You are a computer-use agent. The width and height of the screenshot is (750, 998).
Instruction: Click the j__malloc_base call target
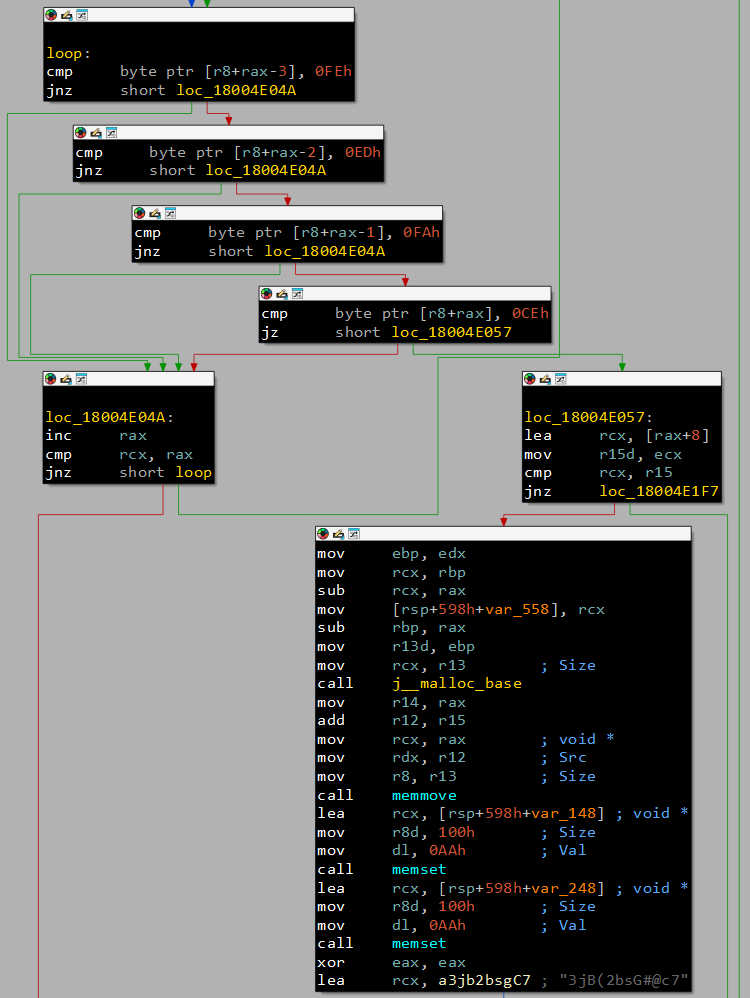[456, 683]
